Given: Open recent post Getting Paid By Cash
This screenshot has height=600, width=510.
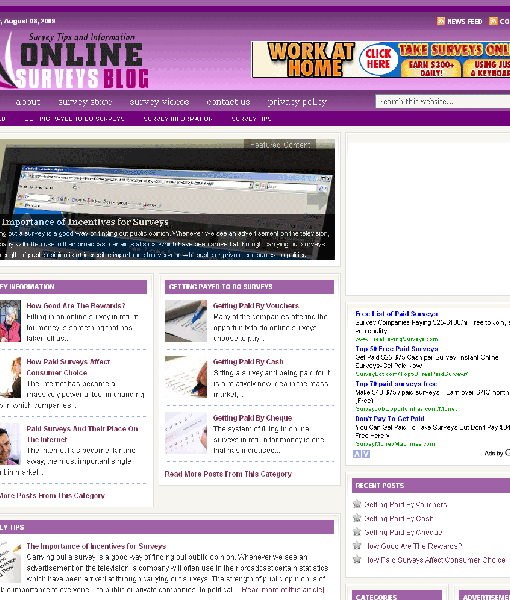Looking at the screenshot, I should (x=398, y=518).
